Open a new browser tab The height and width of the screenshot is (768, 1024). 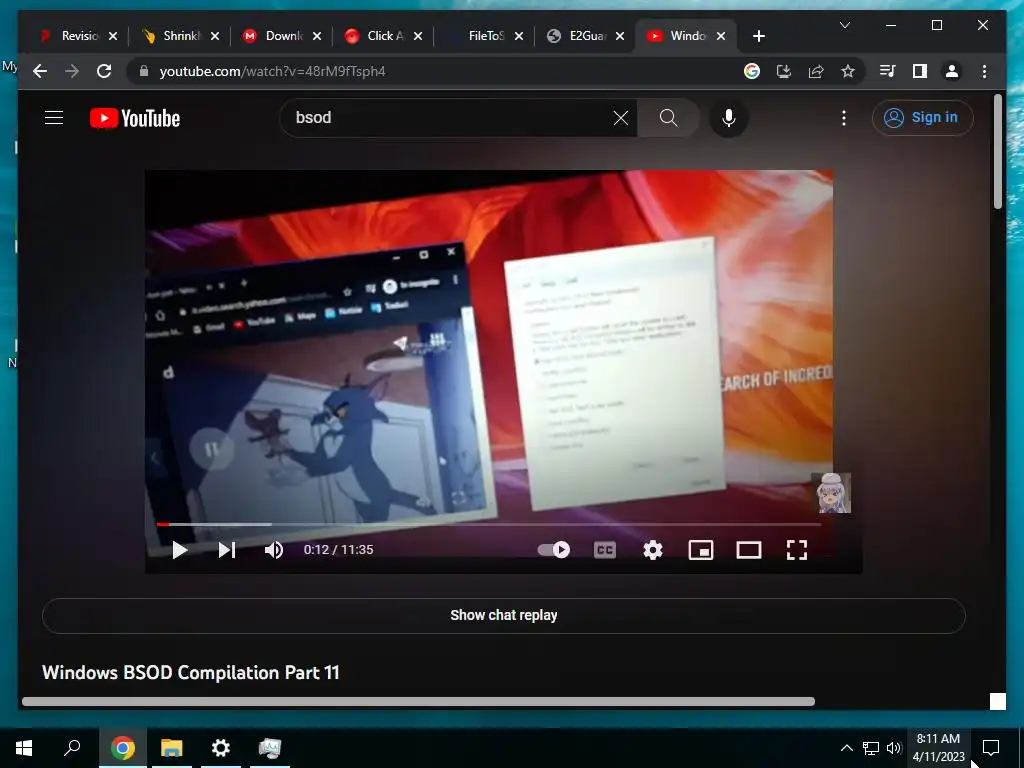[x=758, y=36]
